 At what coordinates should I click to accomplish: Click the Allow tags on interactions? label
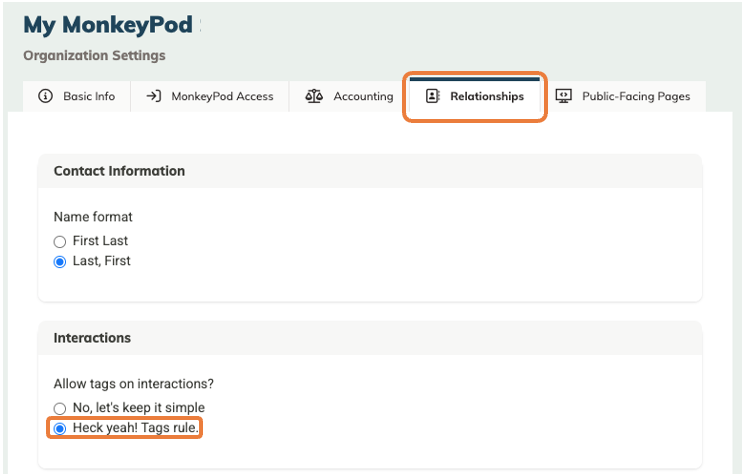pos(133,384)
